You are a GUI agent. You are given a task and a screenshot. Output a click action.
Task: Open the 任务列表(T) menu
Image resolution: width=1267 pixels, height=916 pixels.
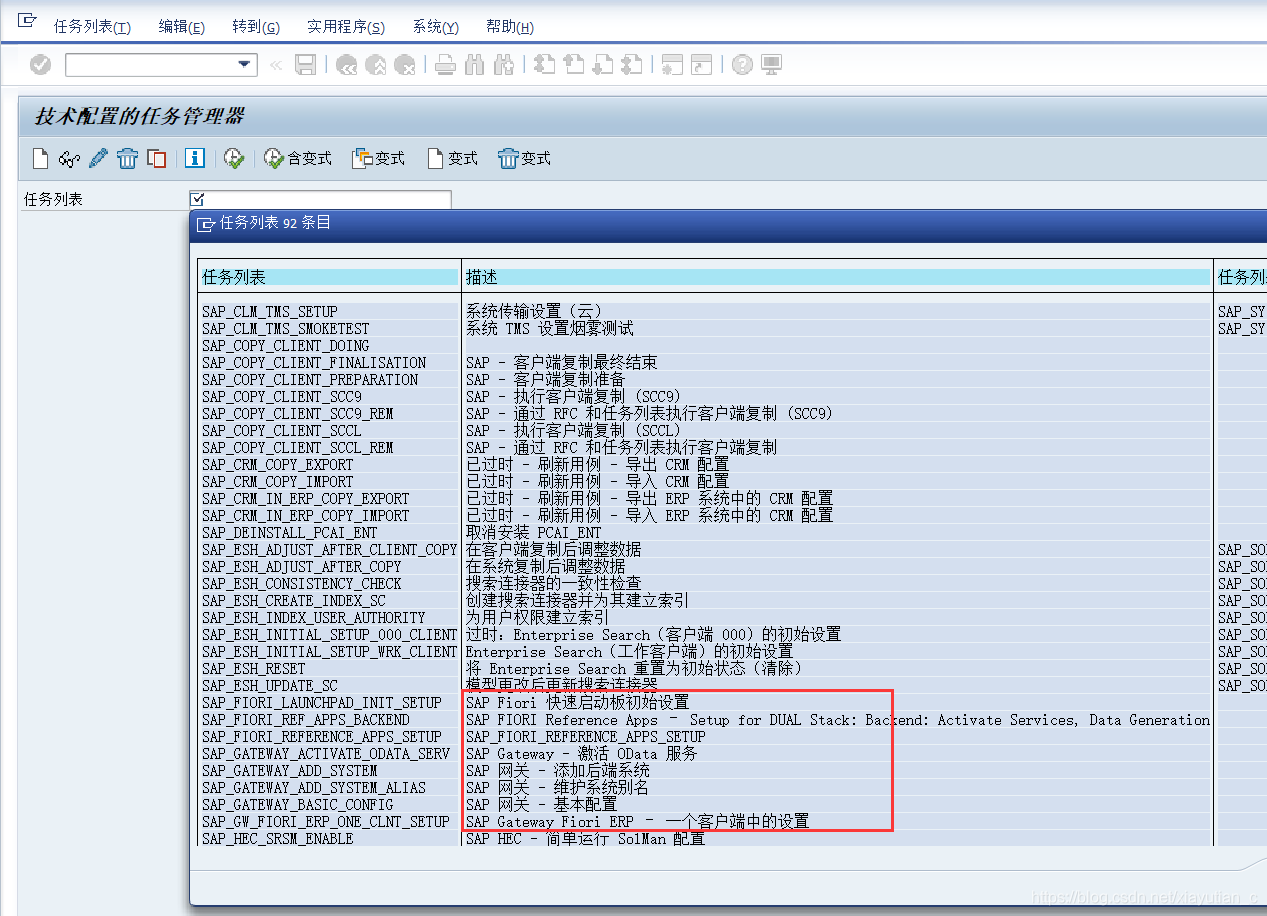[93, 27]
